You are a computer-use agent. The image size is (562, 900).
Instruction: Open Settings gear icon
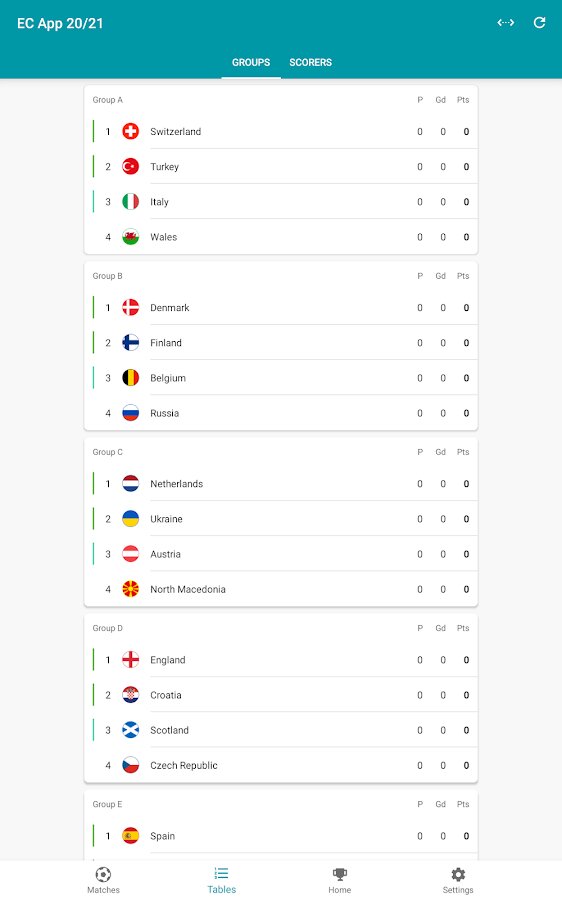tap(458, 874)
